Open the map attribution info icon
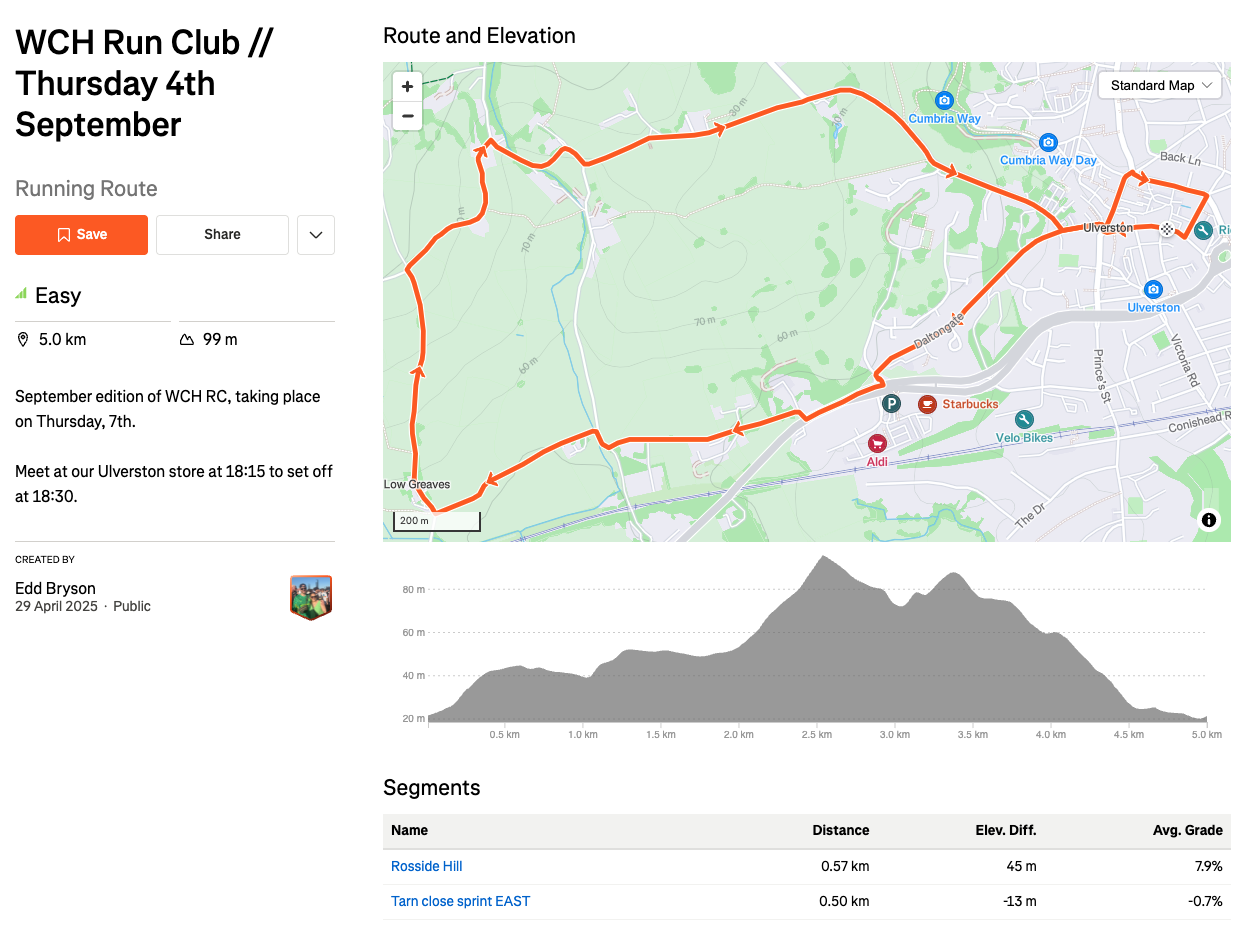The width and height of the screenshot is (1253, 934). pos(1209,520)
